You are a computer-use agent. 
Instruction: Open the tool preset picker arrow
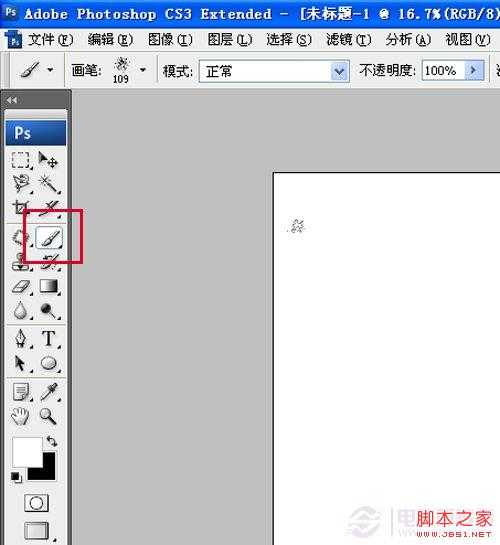[50, 70]
